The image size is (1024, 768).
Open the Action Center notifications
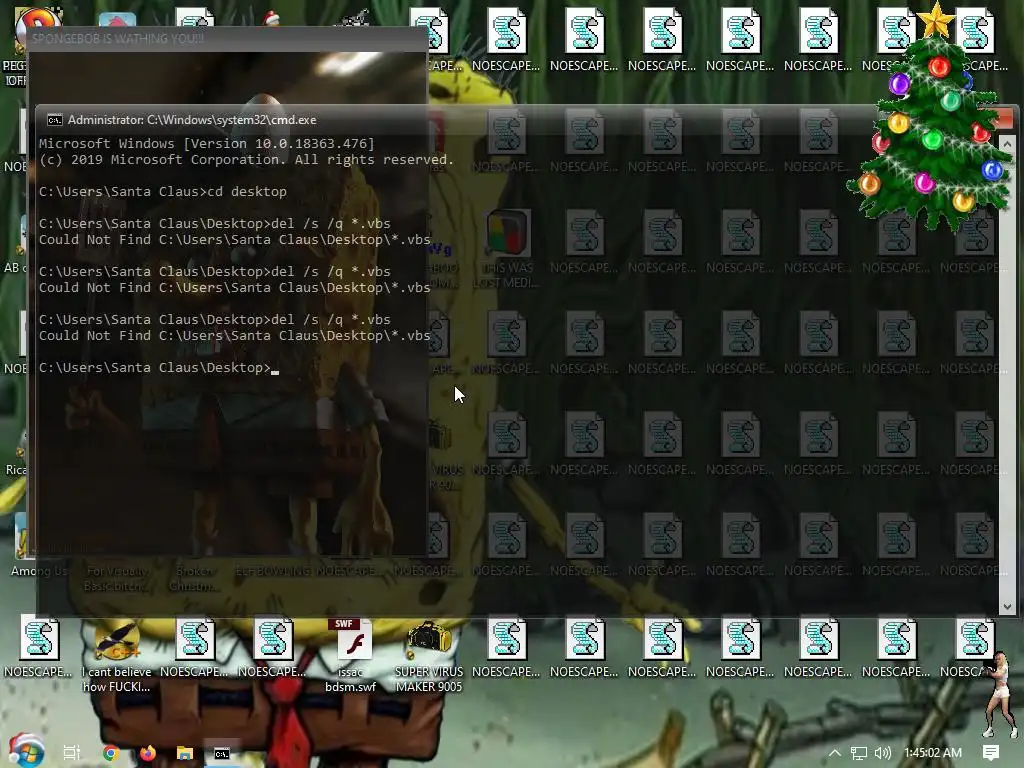991,753
